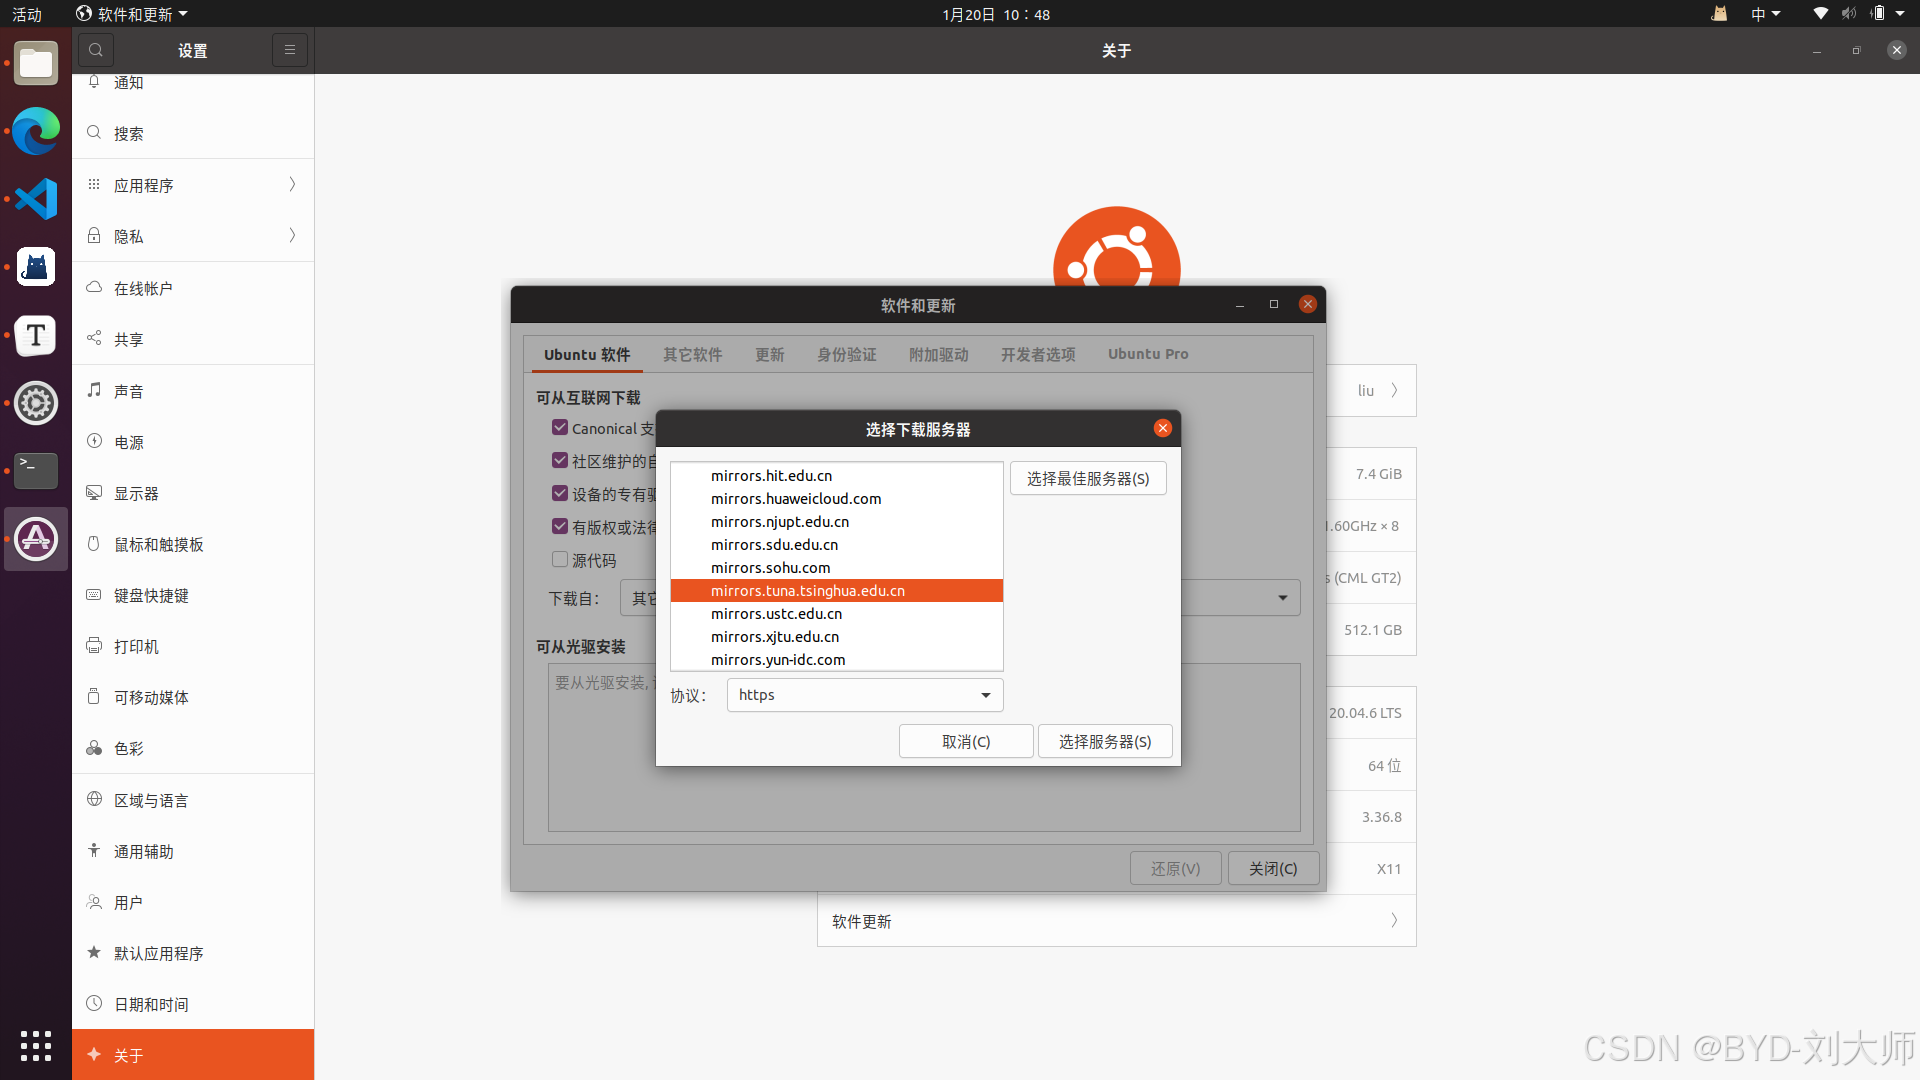Launch Visual Studio Code from dock
1920x1080 pixels.
[36, 199]
